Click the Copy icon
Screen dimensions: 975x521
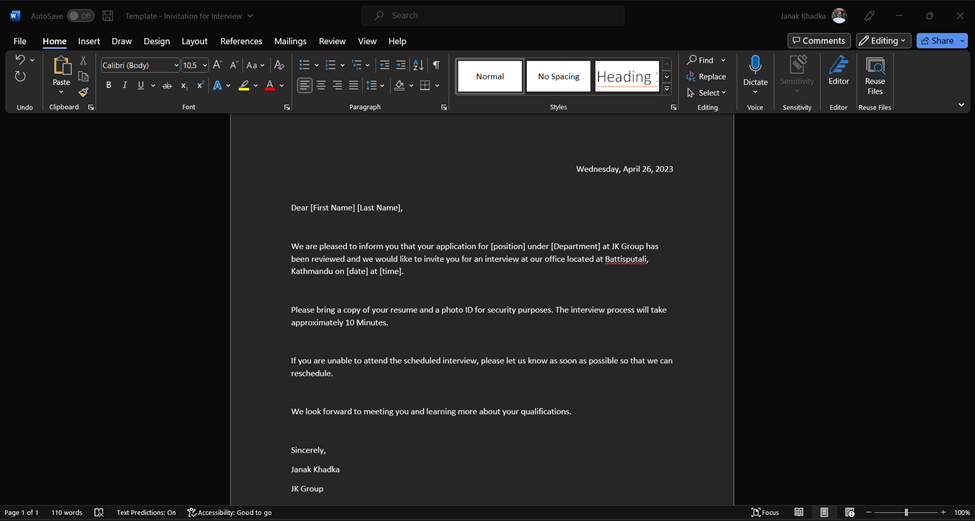pos(83,76)
